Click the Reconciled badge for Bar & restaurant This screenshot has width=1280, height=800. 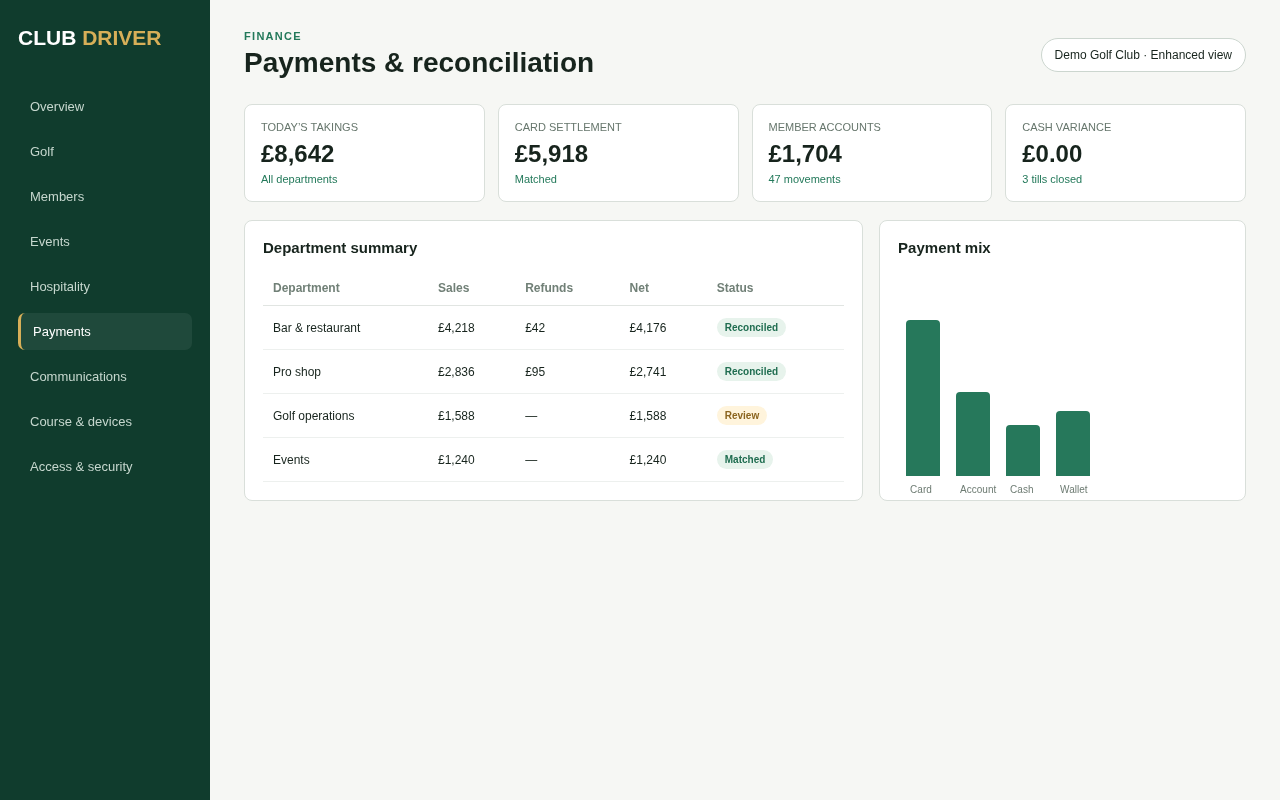[751, 328]
